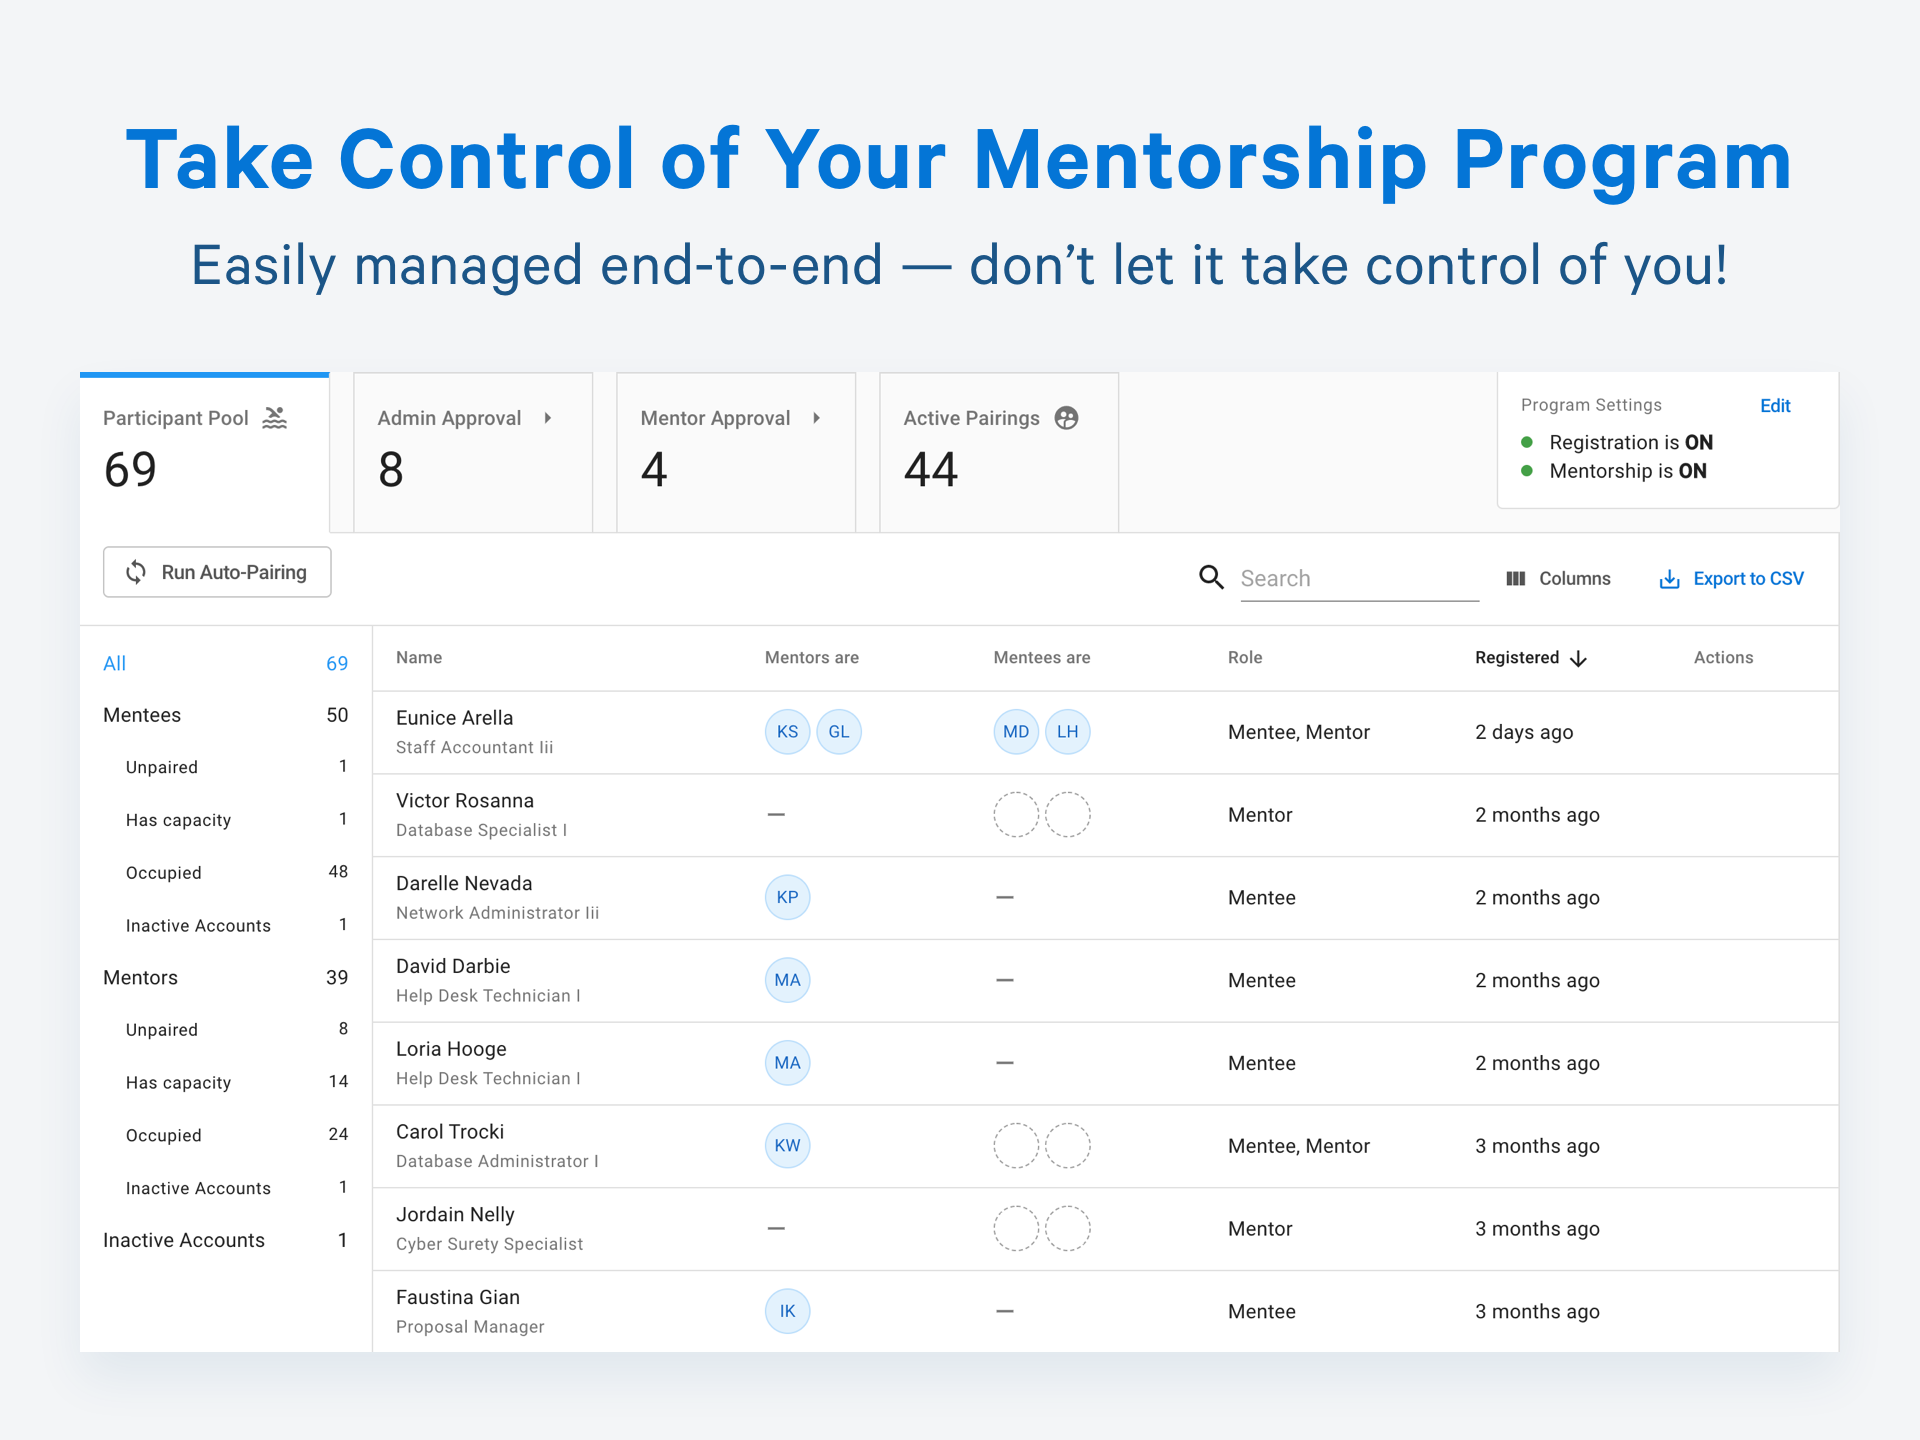Image resolution: width=1920 pixels, height=1440 pixels.
Task: Toggle the Registered column sort arrow
Action: tap(1579, 658)
